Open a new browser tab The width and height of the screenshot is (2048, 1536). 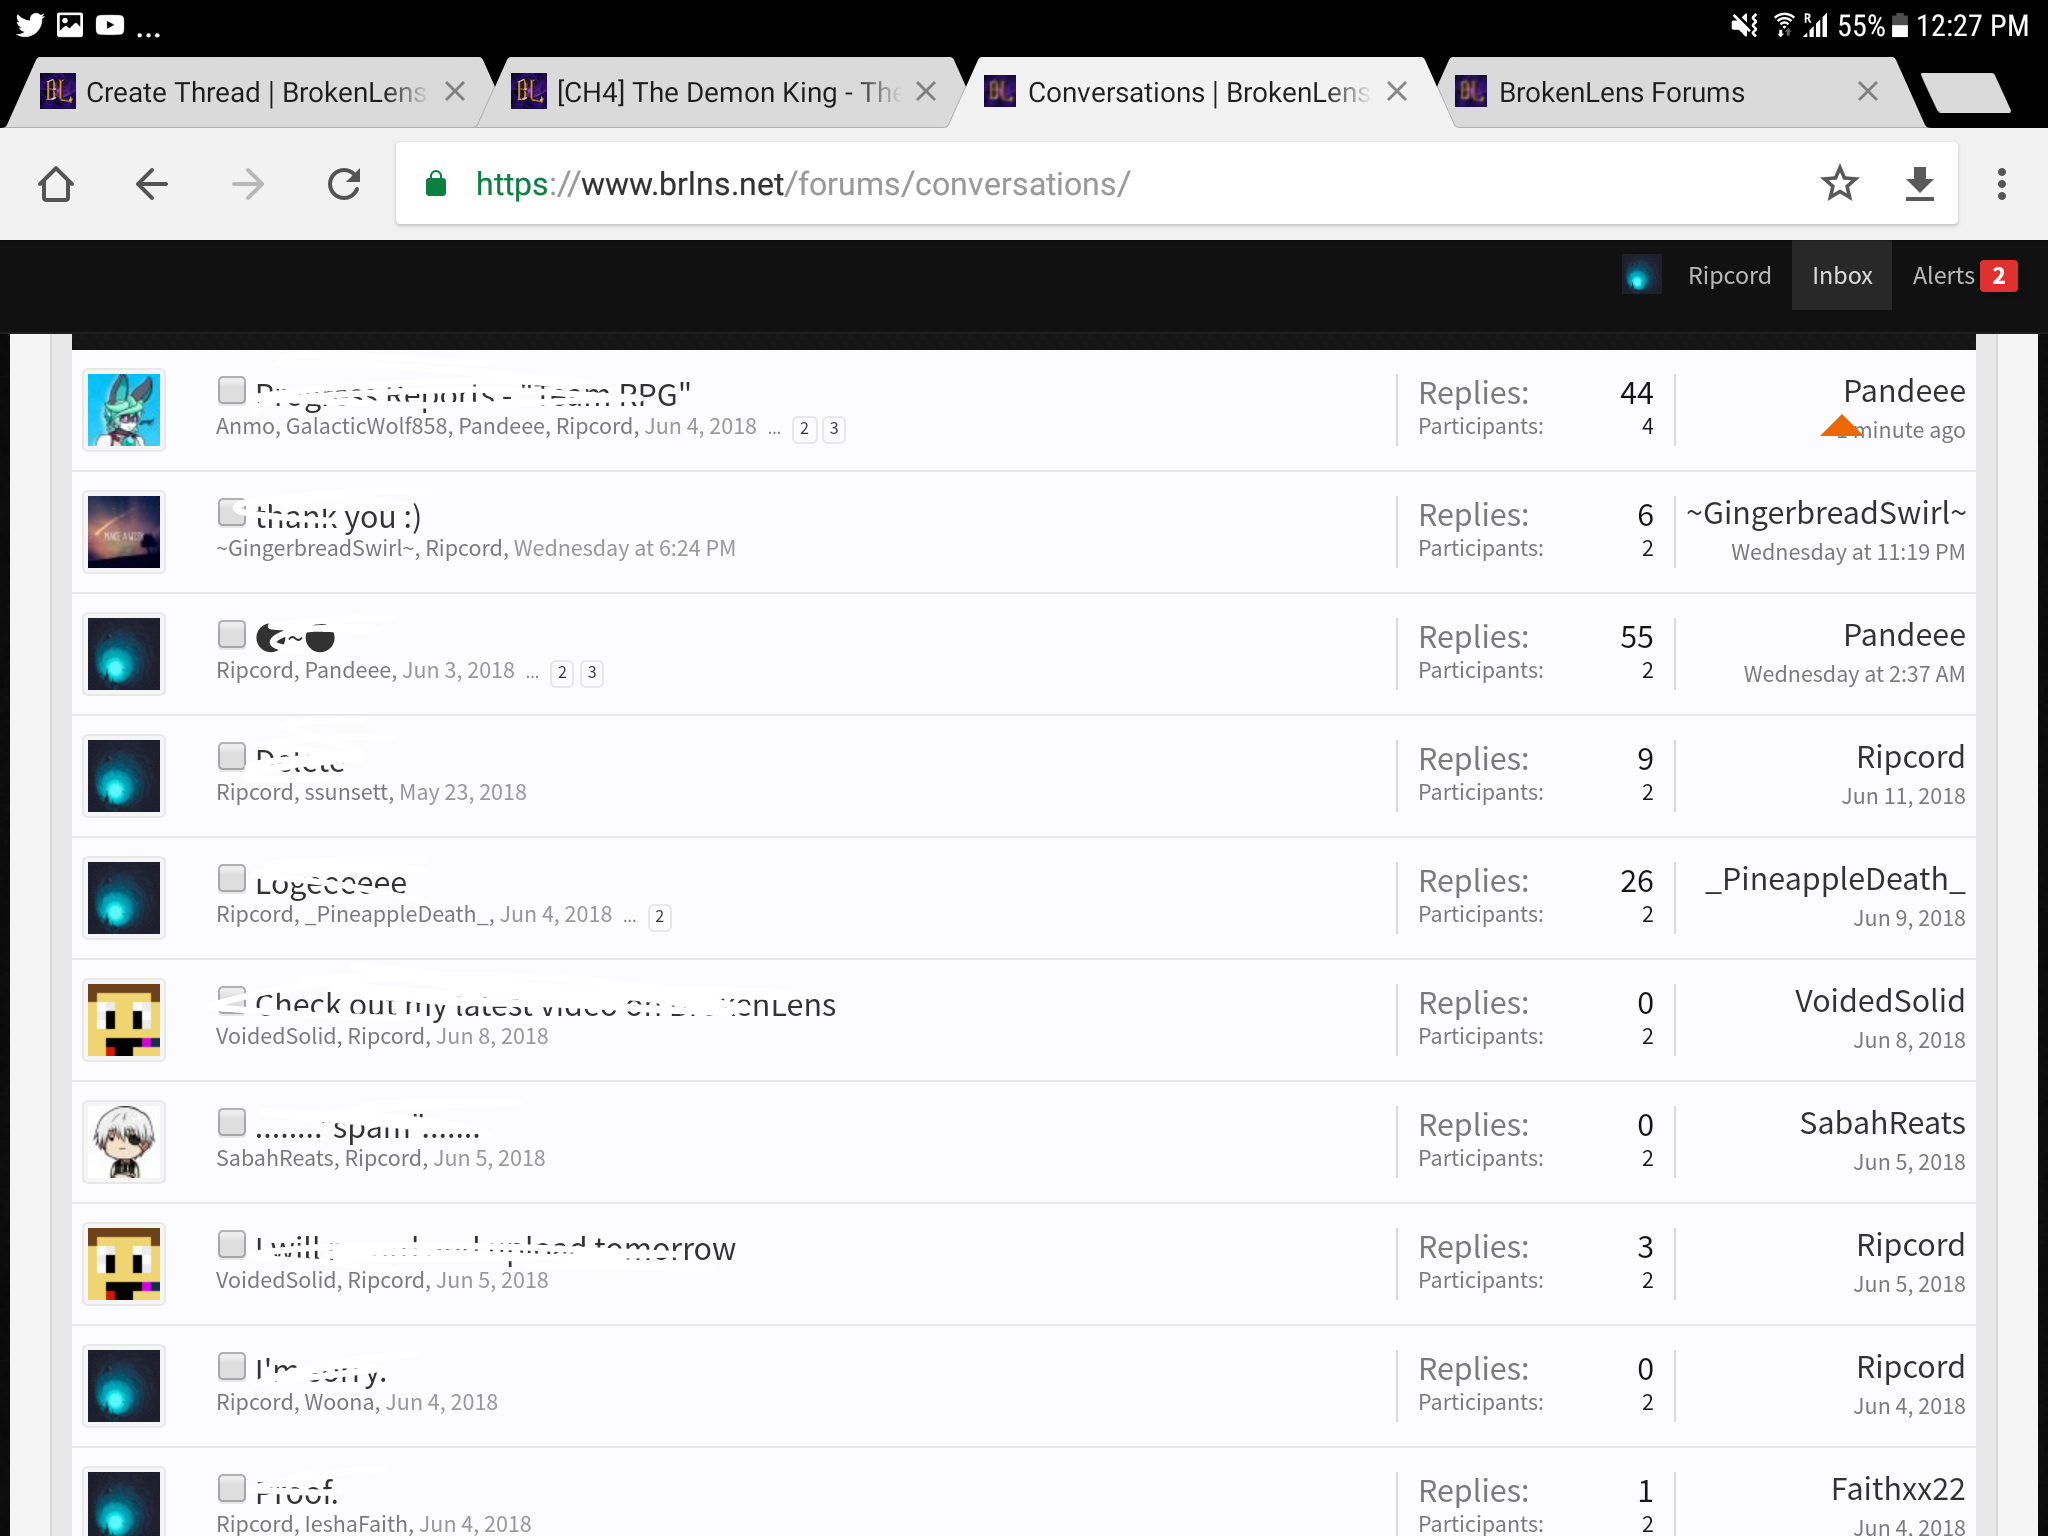[1965, 93]
